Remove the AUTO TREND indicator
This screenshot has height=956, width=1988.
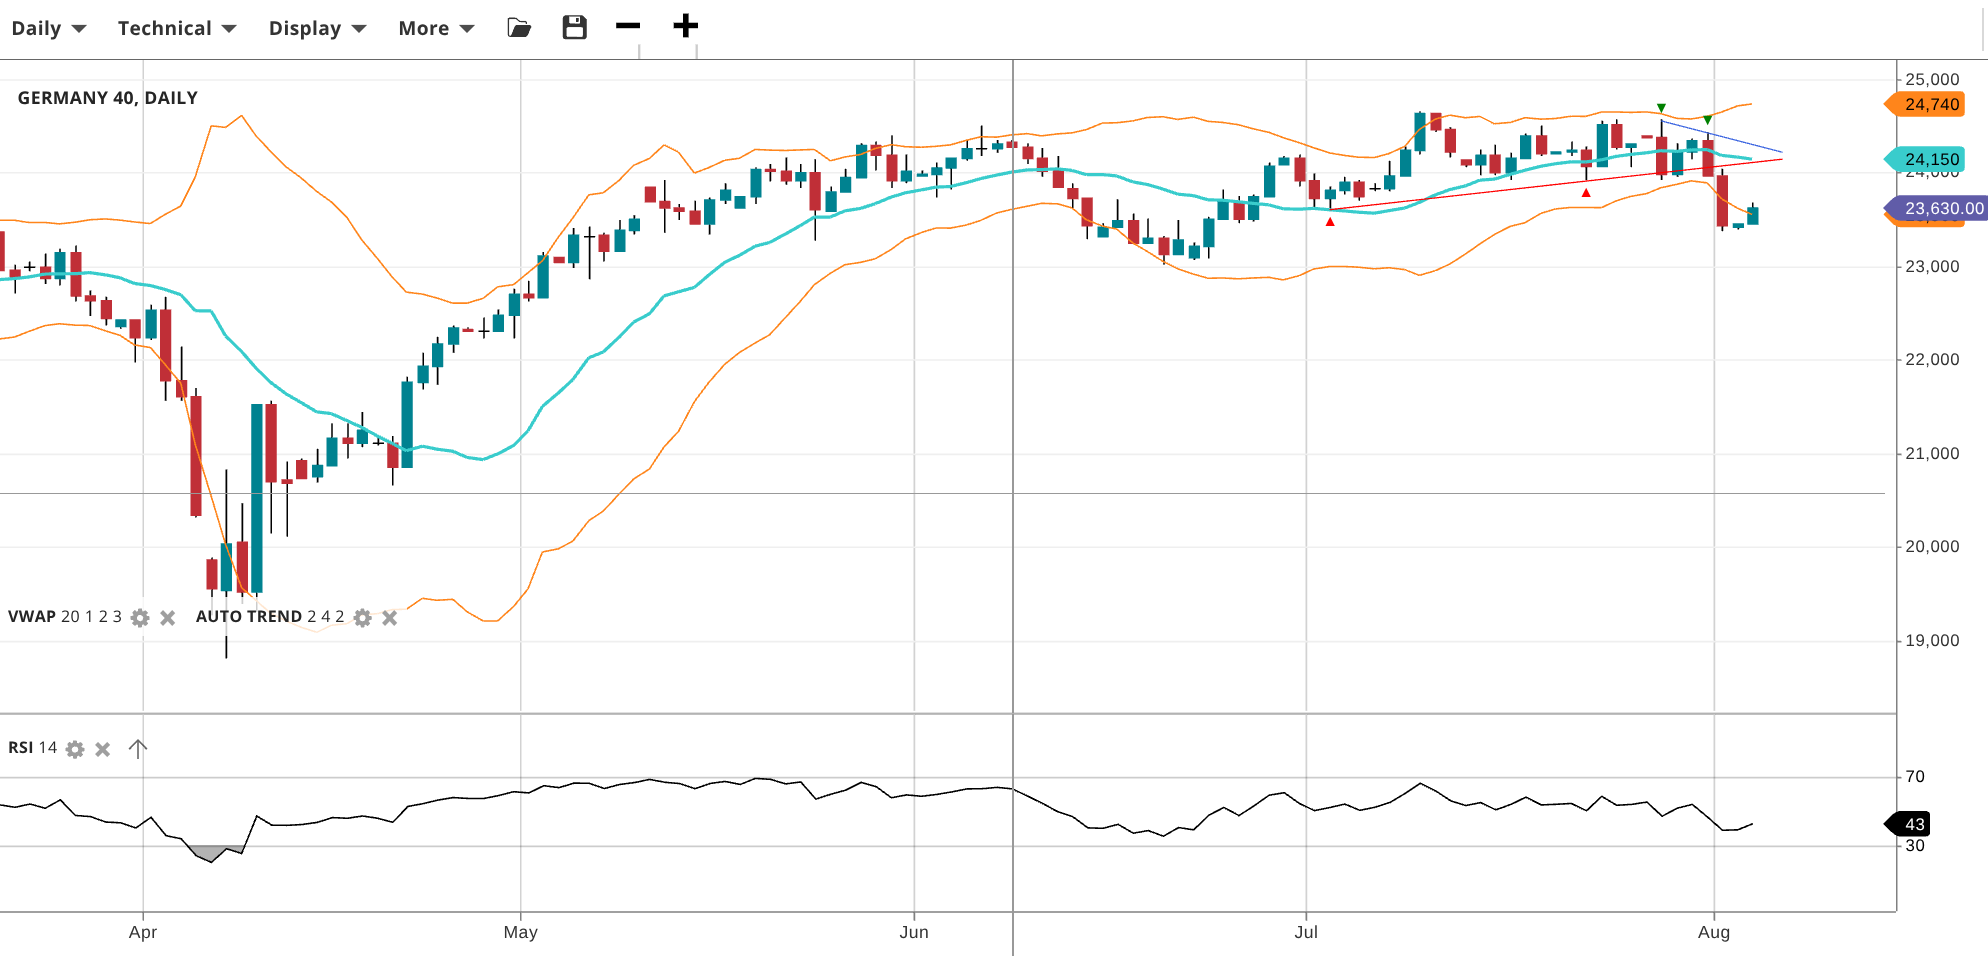[390, 618]
